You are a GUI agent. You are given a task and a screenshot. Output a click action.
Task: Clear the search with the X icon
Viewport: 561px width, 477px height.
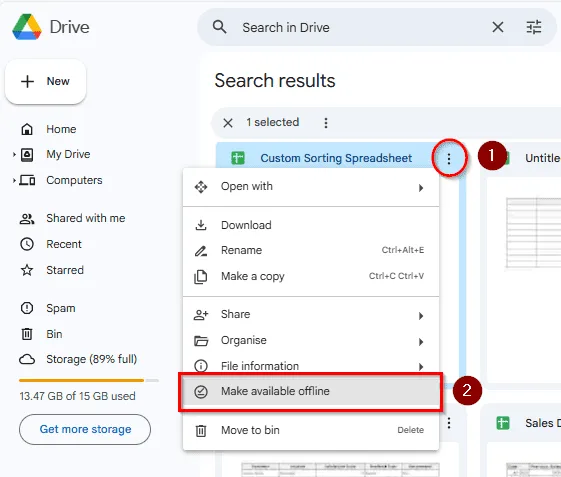(498, 27)
